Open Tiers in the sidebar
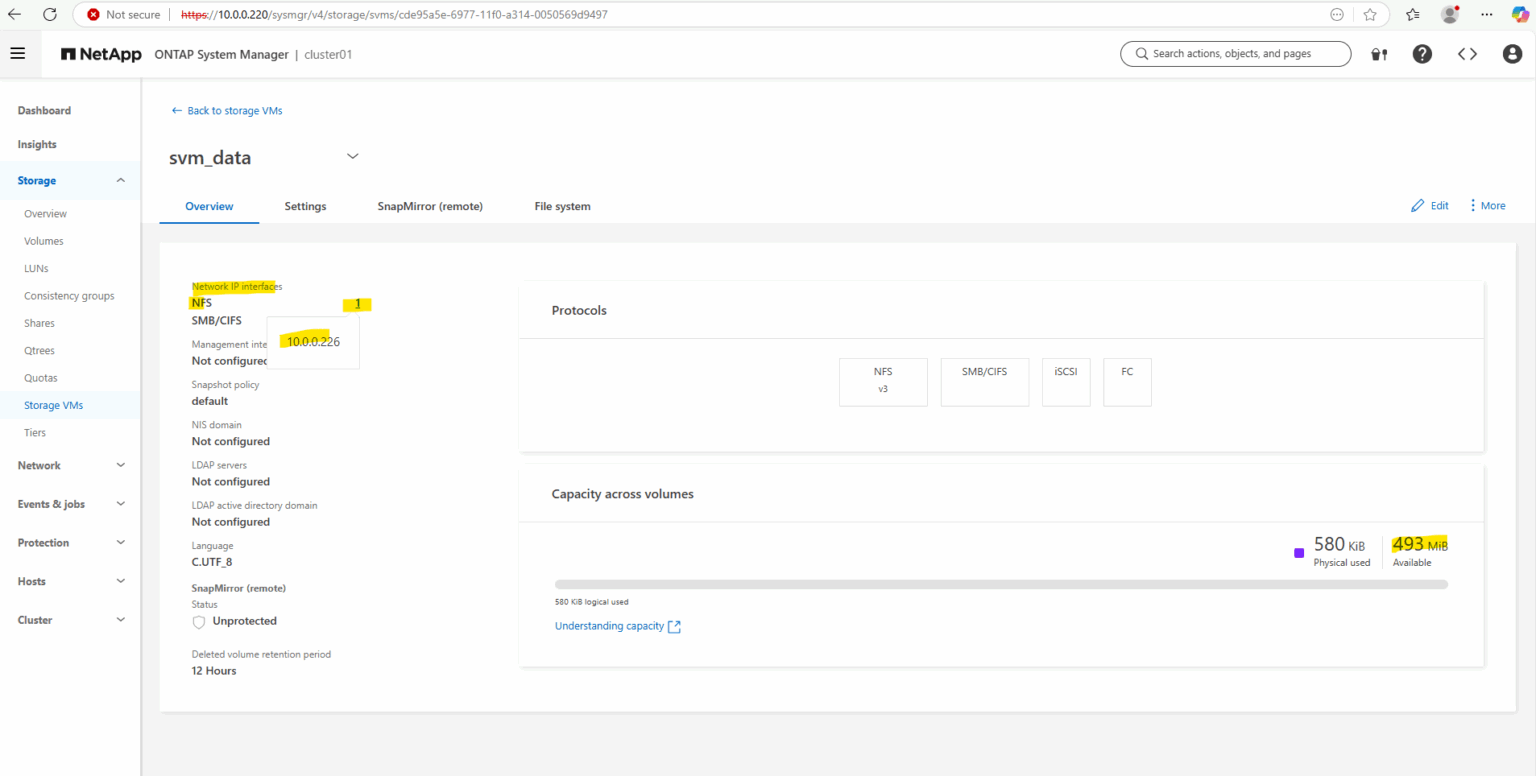Viewport: 1536px width, 776px height. point(35,433)
